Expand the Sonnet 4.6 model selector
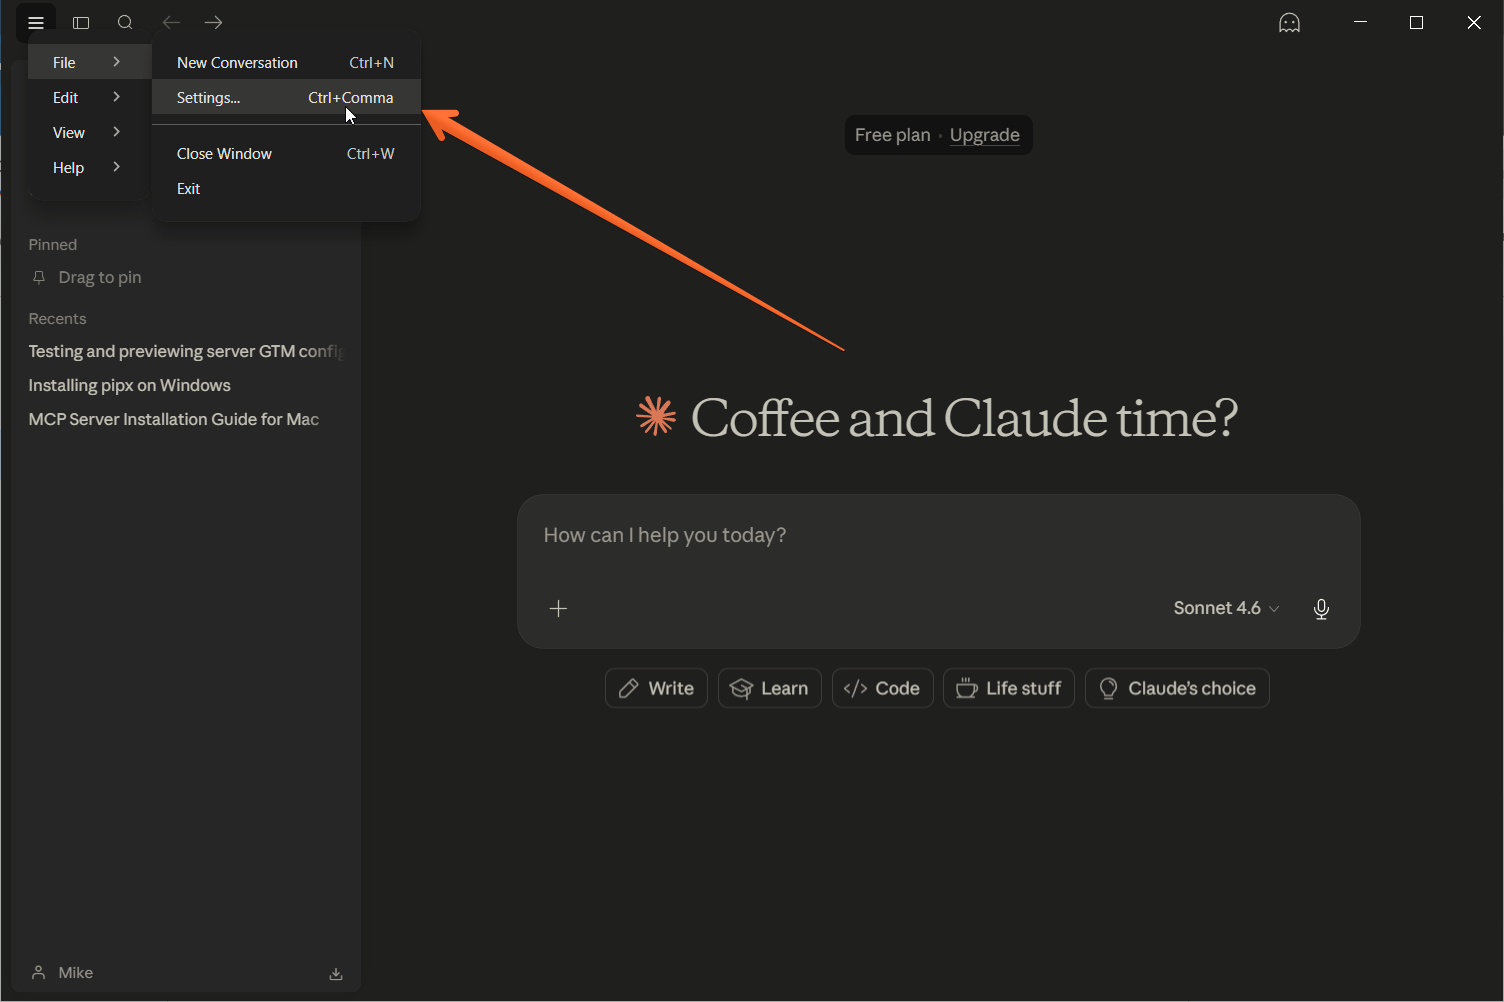 1226,608
